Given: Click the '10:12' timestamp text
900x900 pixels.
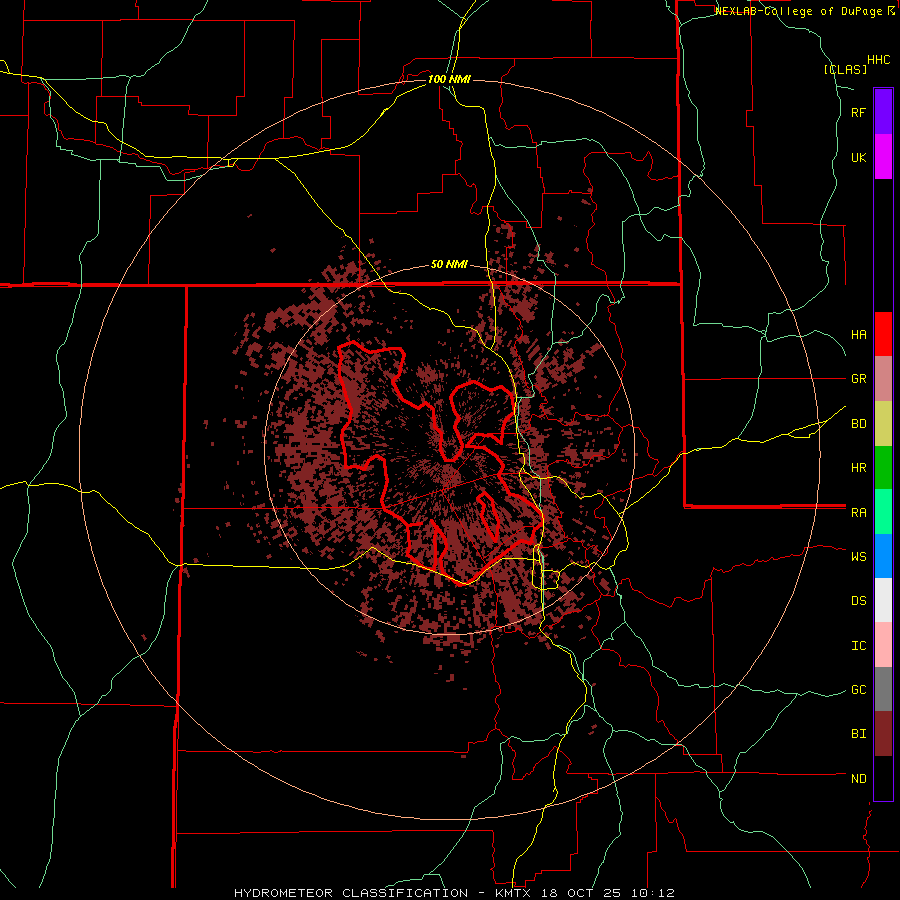Looking at the screenshot, I should point(655,893).
